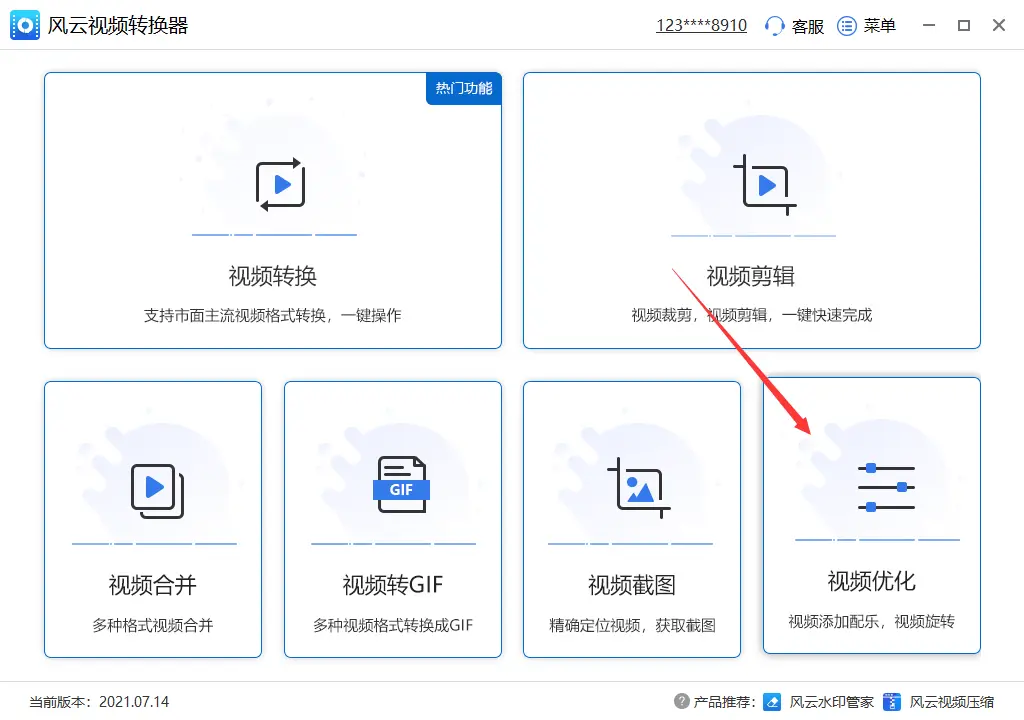This screenshot has height=720, width=1024.
Task: Open the 风云视频压缩 link
Action: coord(952,702)
